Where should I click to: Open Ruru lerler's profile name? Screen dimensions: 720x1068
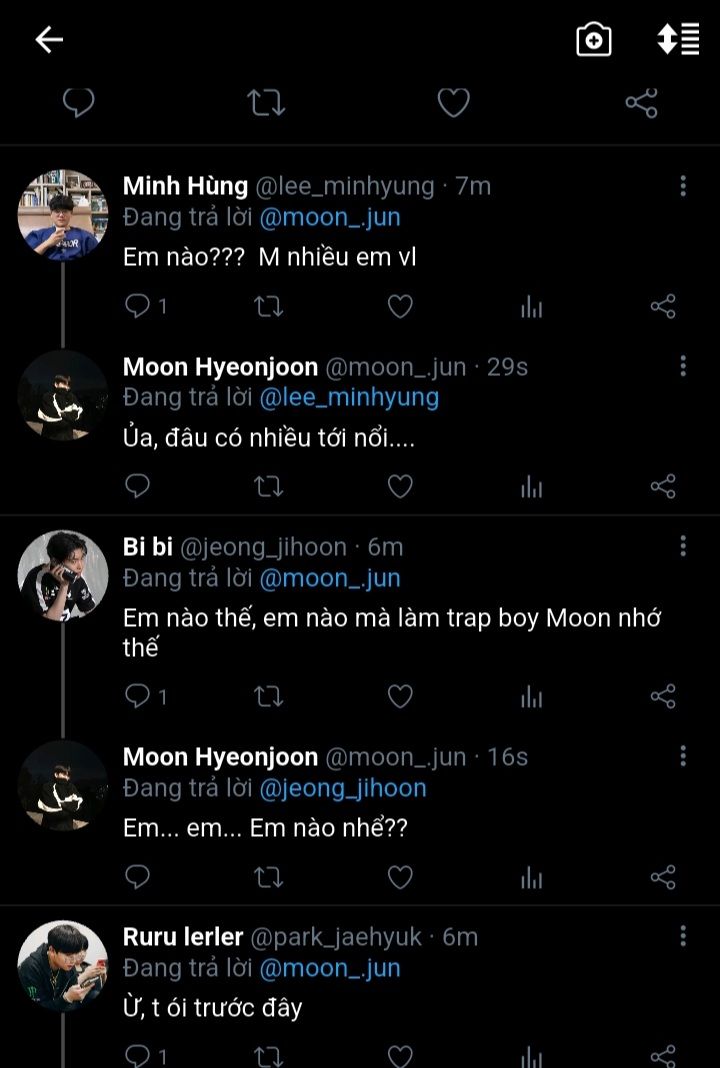click(x=183, y=937)
